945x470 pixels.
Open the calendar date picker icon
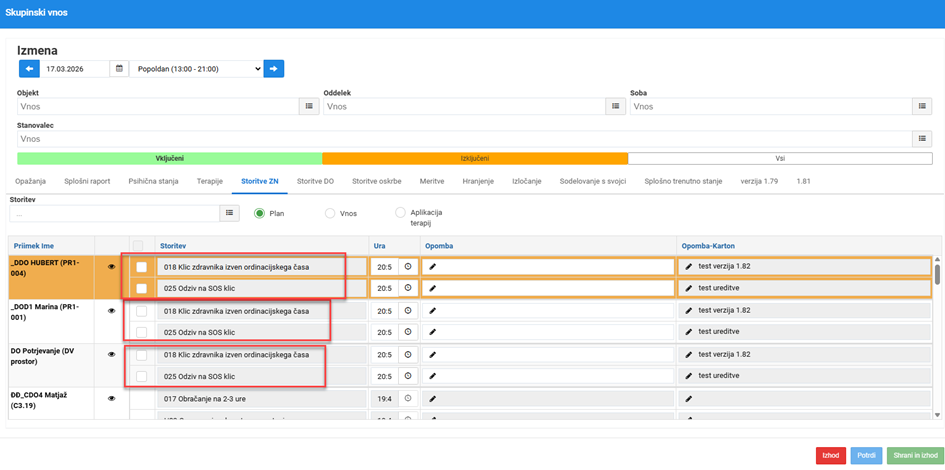point(119,69)
